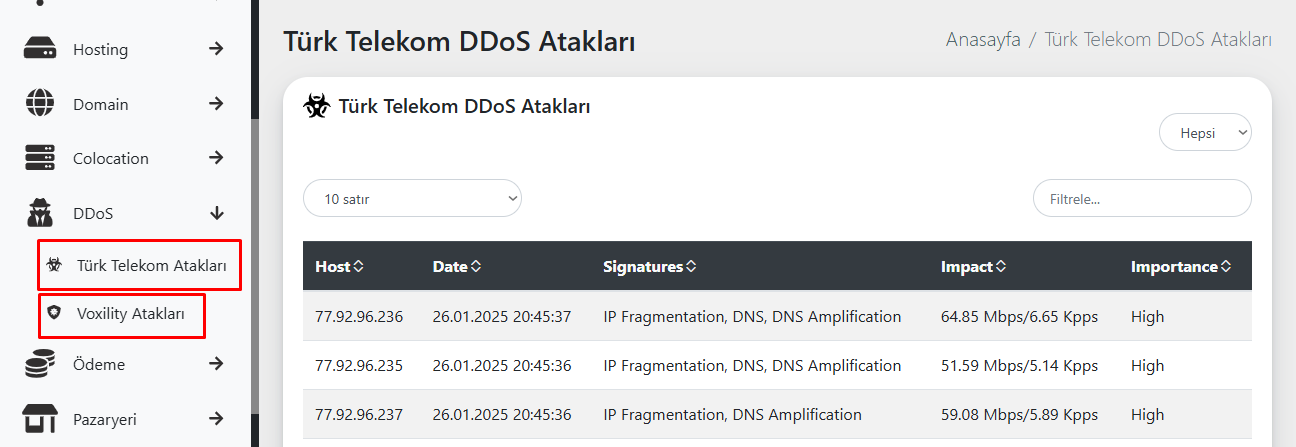Click the biohazard icon beside Türk Telekom Atakları
Viewport: 1296px width, 447px height.
point(54,266)
